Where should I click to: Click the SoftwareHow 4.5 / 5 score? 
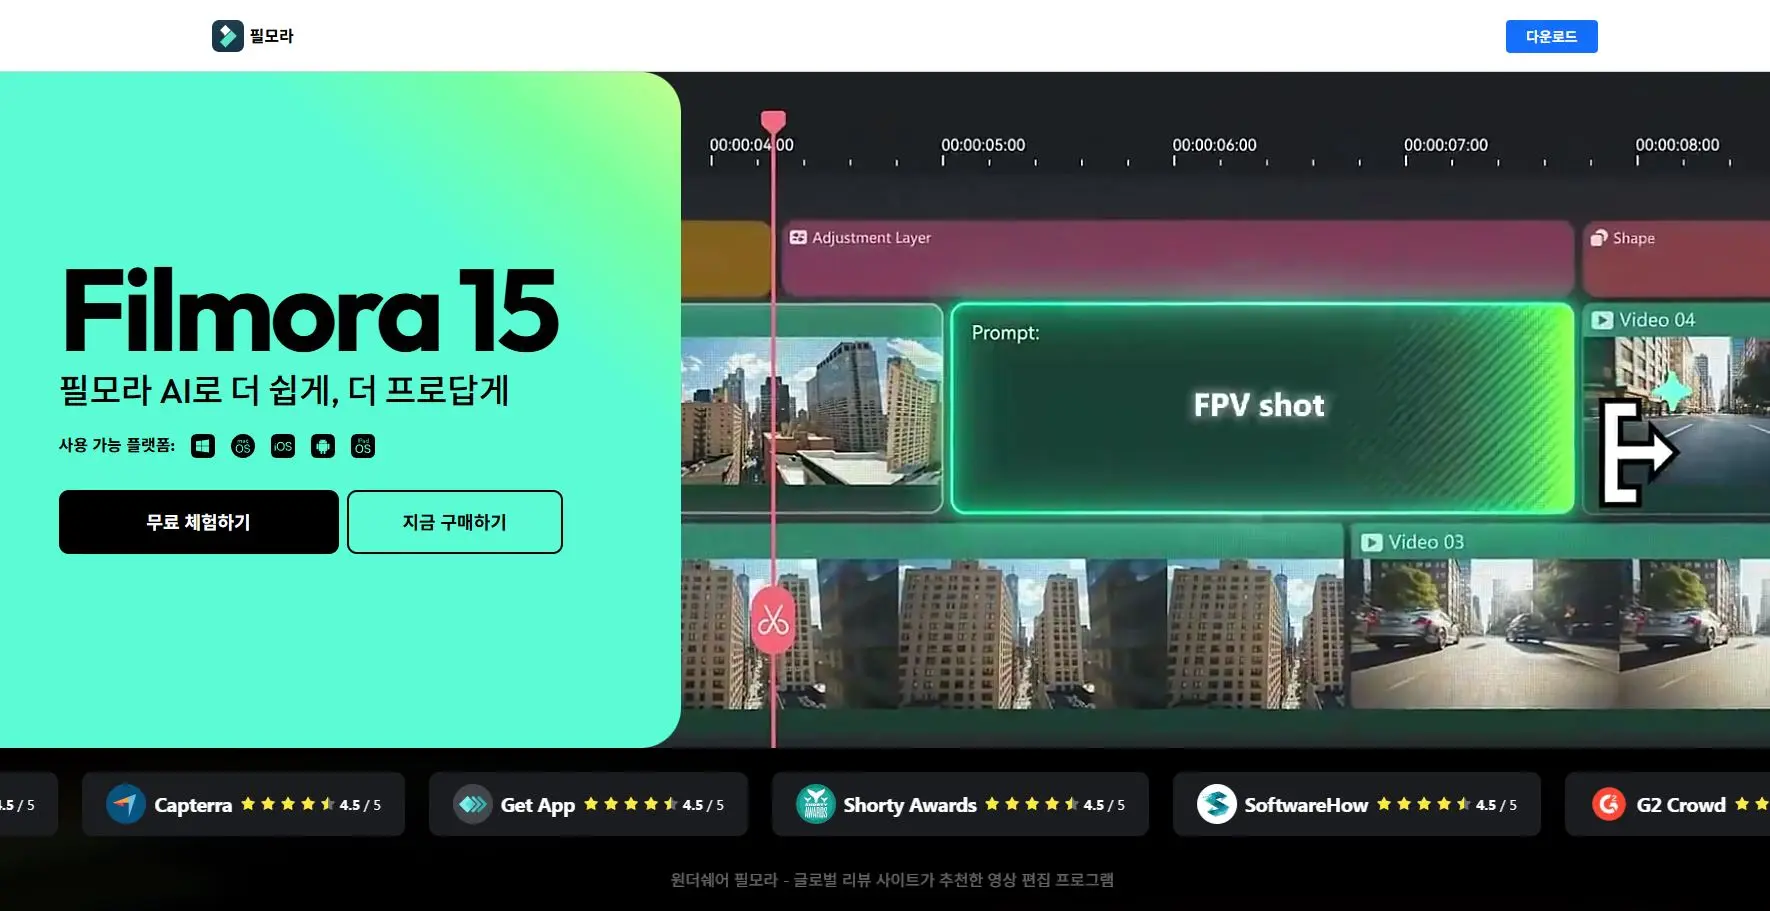point(1496,805)
